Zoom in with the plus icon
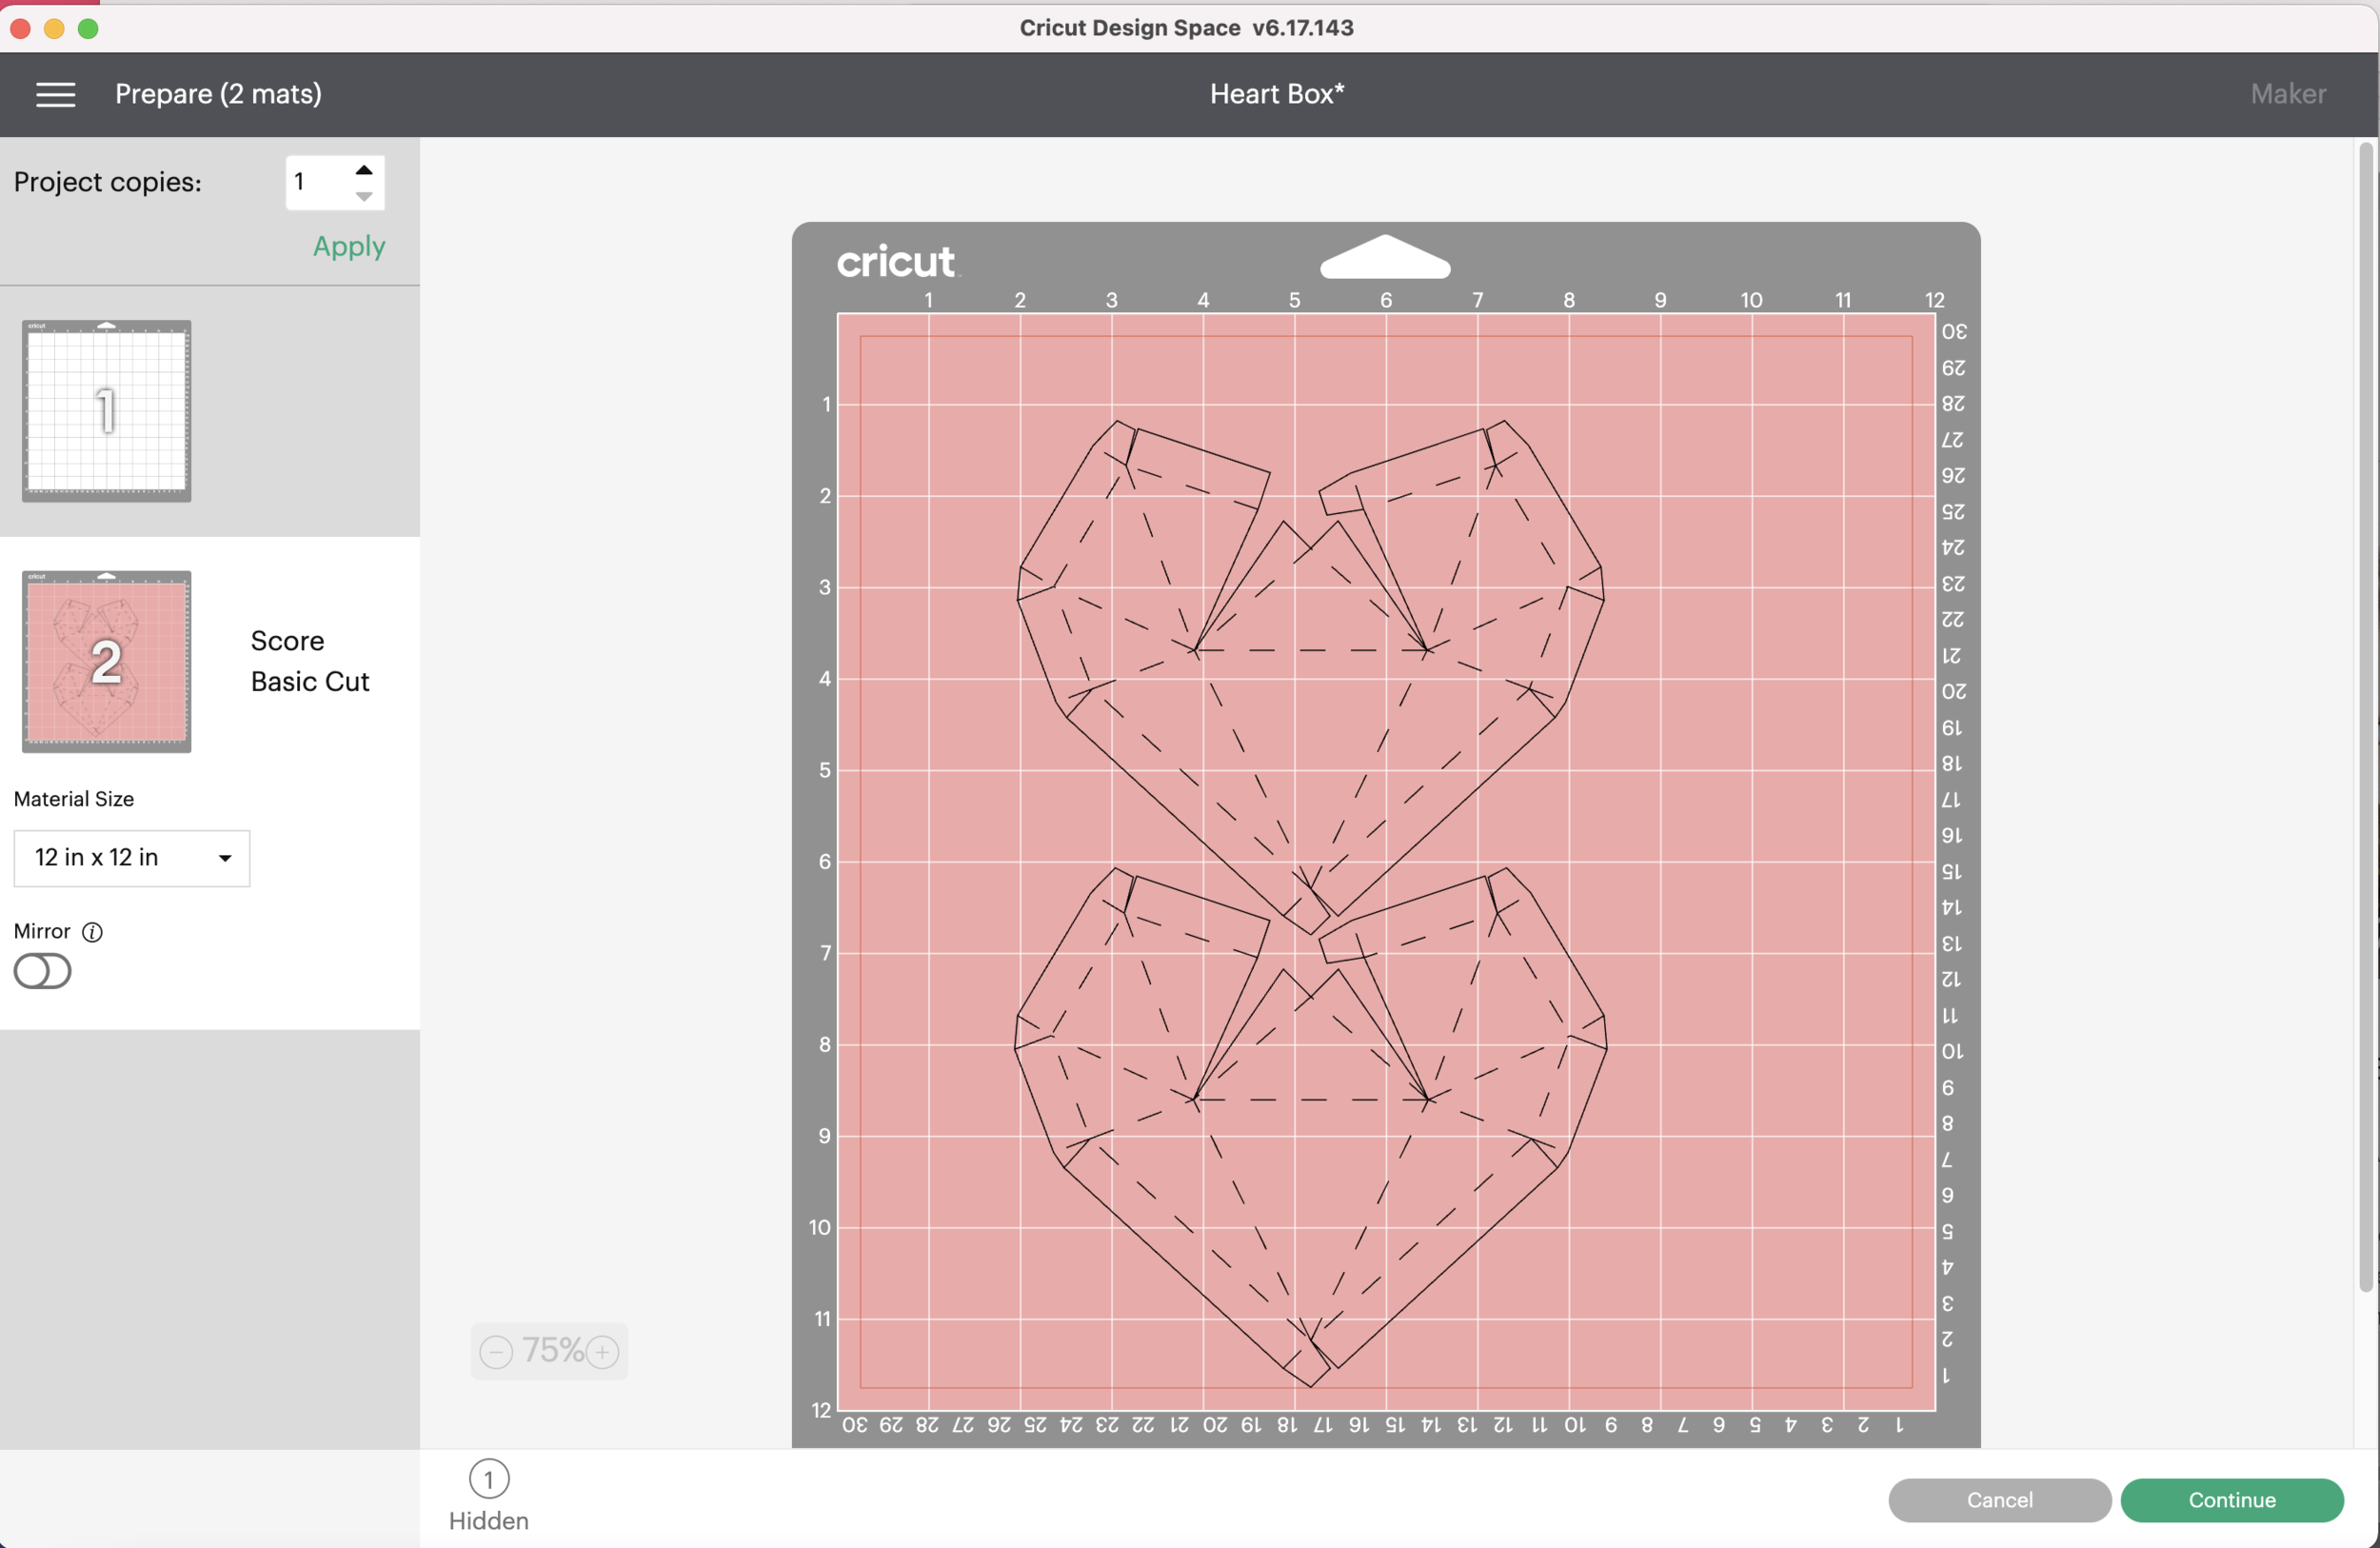2380x1548 pixels. click(602, 1352)
